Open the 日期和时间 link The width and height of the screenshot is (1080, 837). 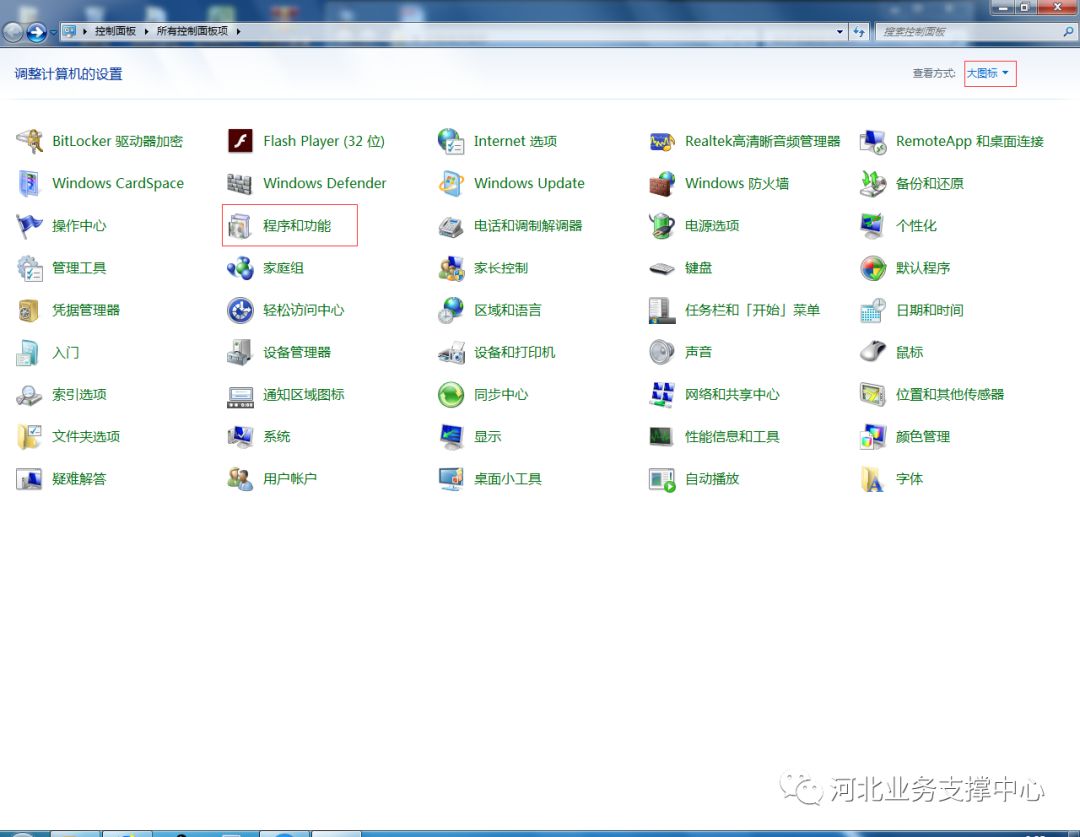(929, 311)
